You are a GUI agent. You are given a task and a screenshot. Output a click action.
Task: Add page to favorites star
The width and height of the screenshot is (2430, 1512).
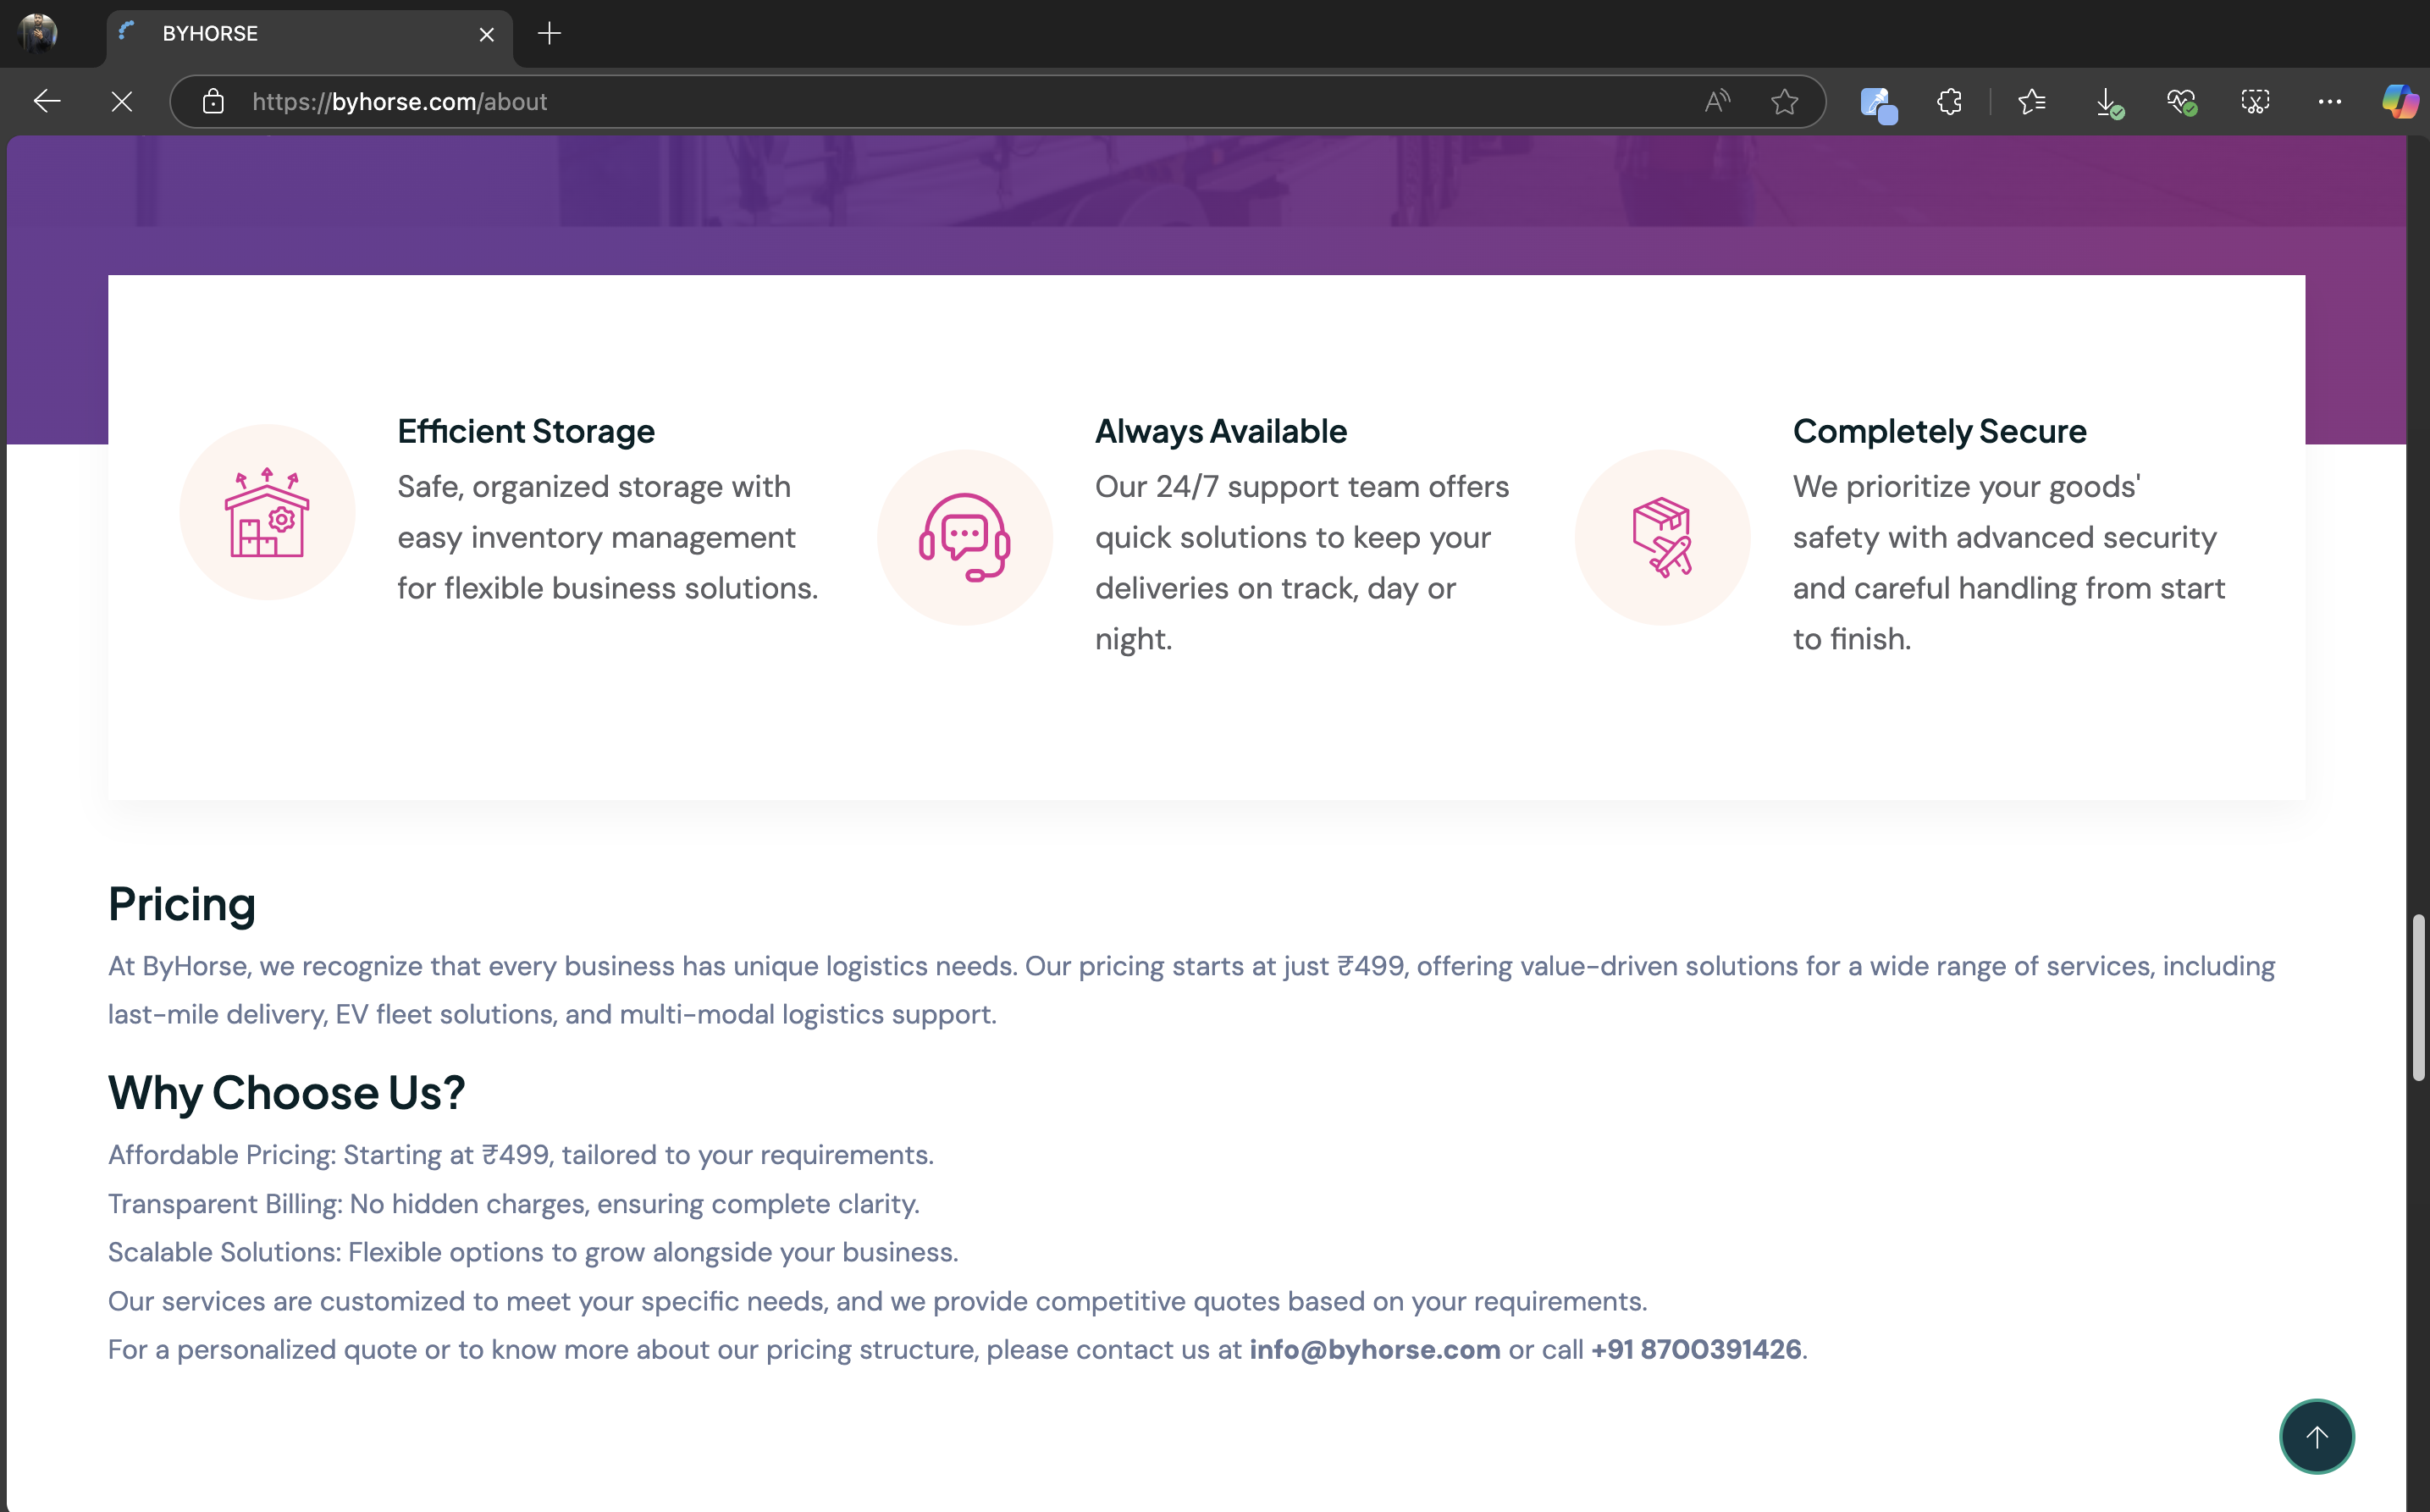coord(1784,101)
